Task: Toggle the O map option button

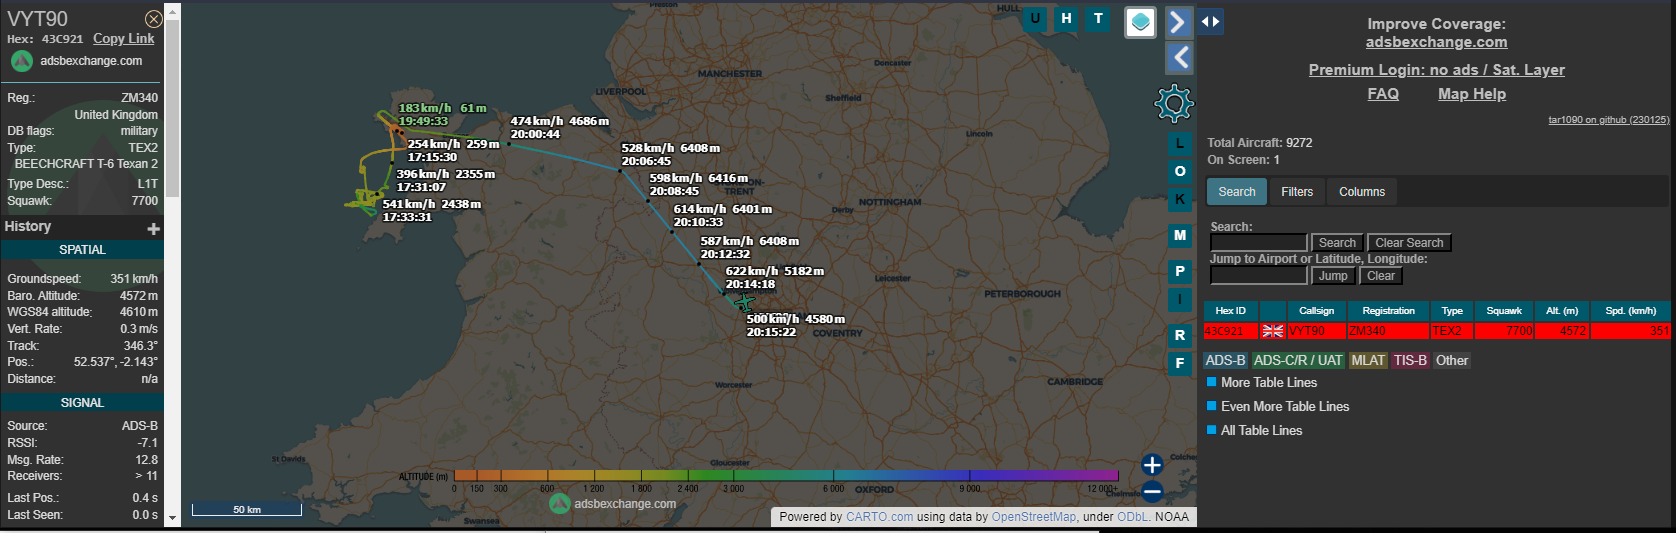Action: click(1180, 172)
